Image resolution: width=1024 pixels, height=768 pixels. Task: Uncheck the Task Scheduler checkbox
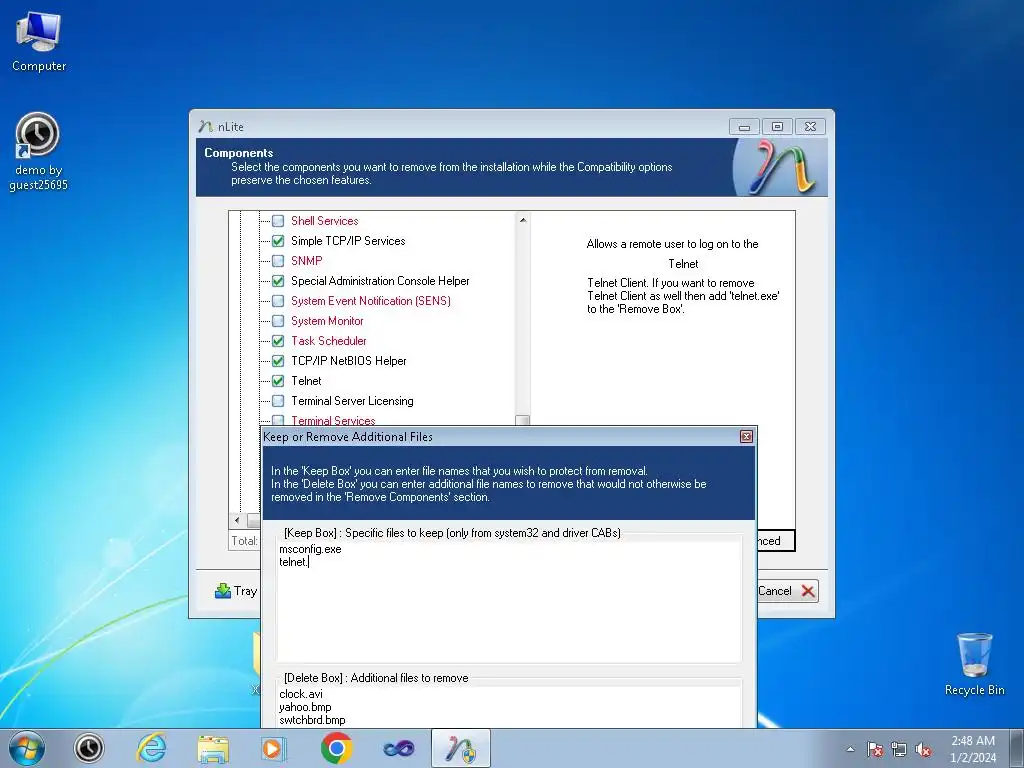278,341
